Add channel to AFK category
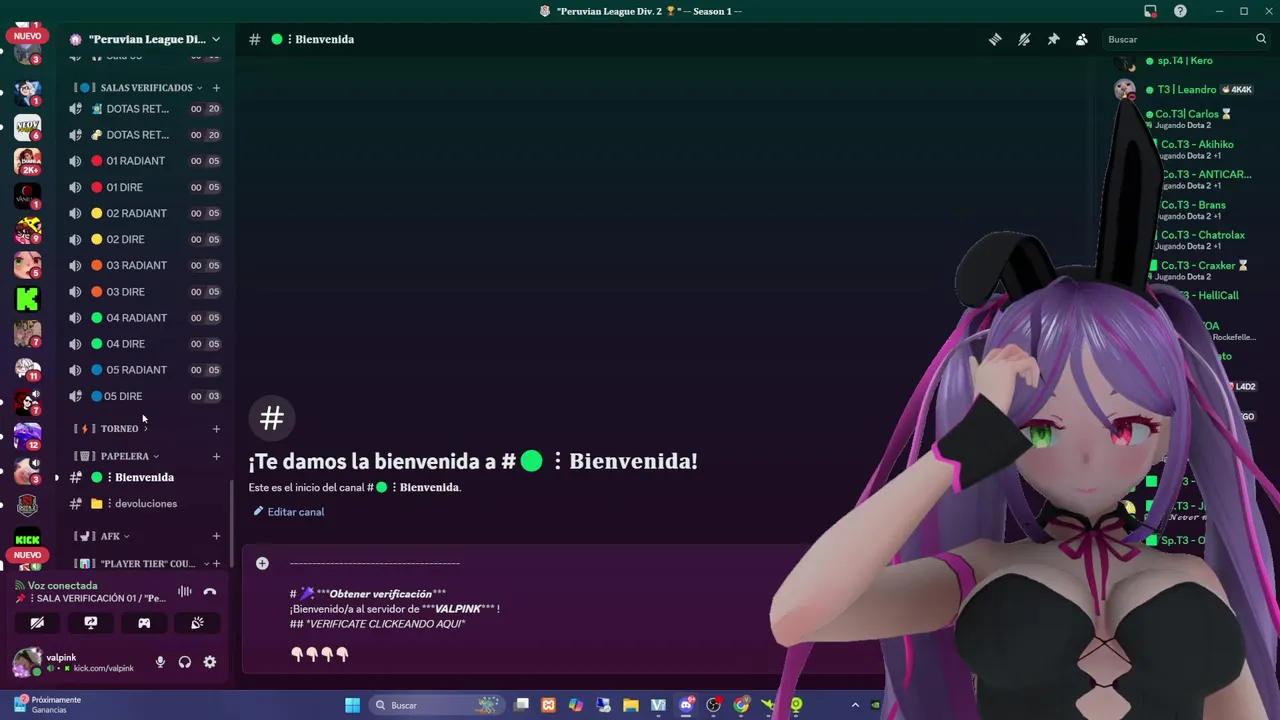 [216, 536]
